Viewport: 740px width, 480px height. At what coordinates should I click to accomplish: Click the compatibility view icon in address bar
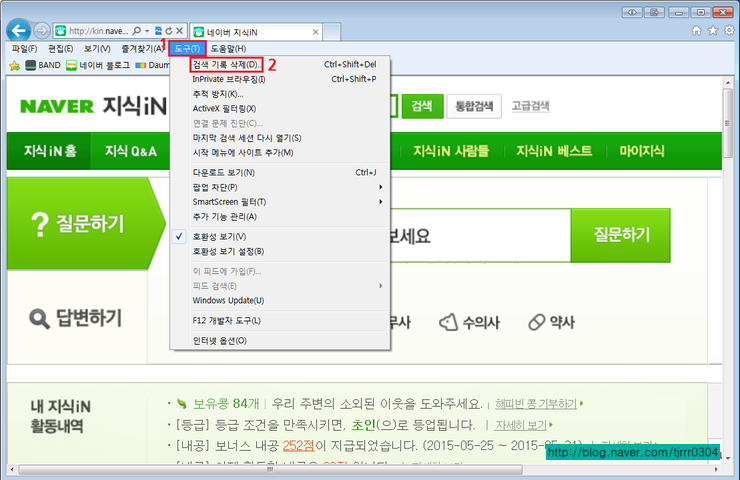point(159,31)
